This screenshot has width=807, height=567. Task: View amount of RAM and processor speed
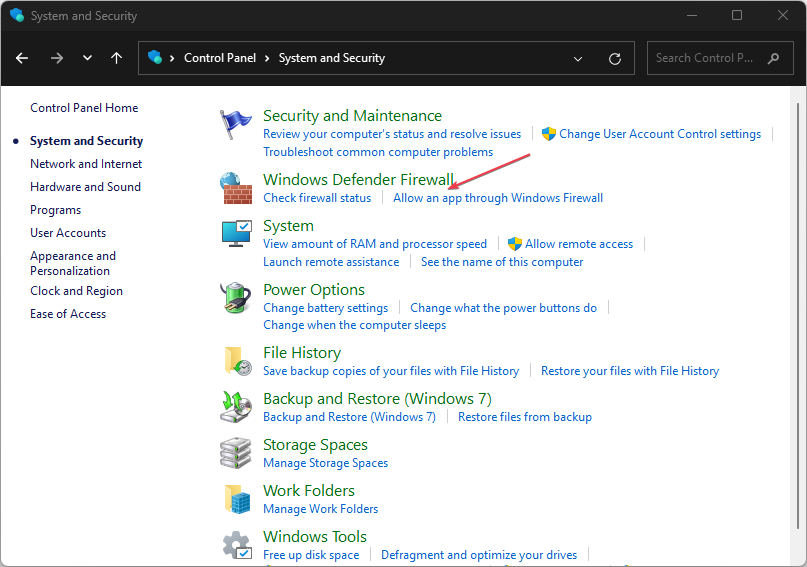(375, 244)
